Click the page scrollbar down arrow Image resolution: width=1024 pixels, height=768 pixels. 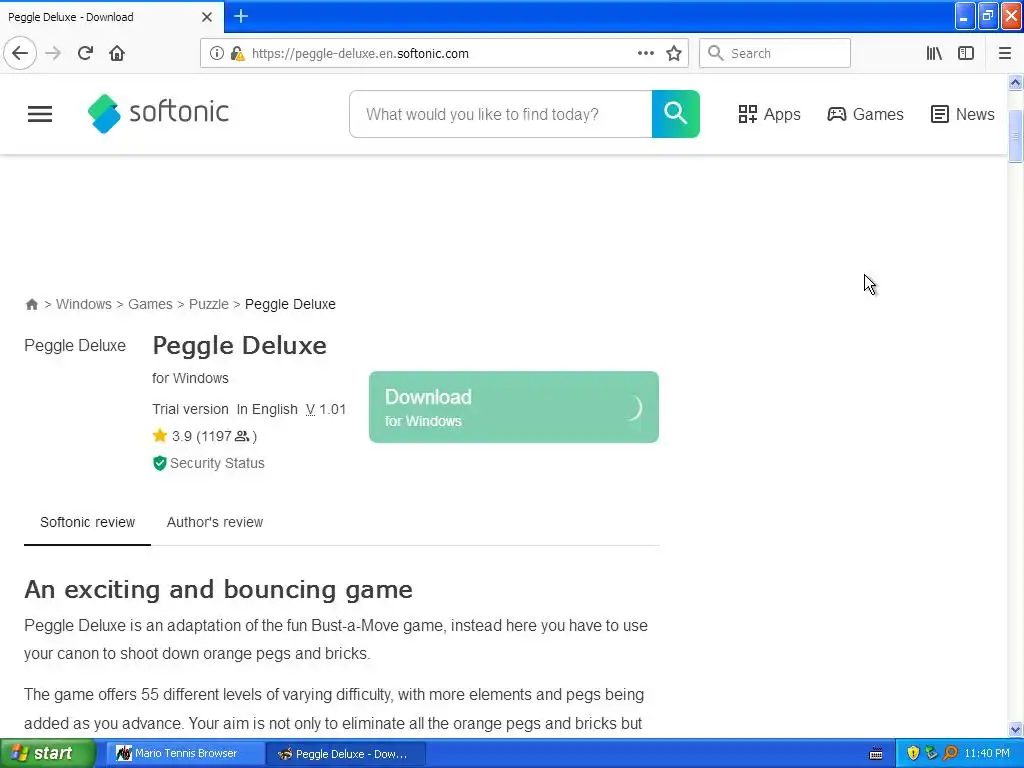[1015, 729]
